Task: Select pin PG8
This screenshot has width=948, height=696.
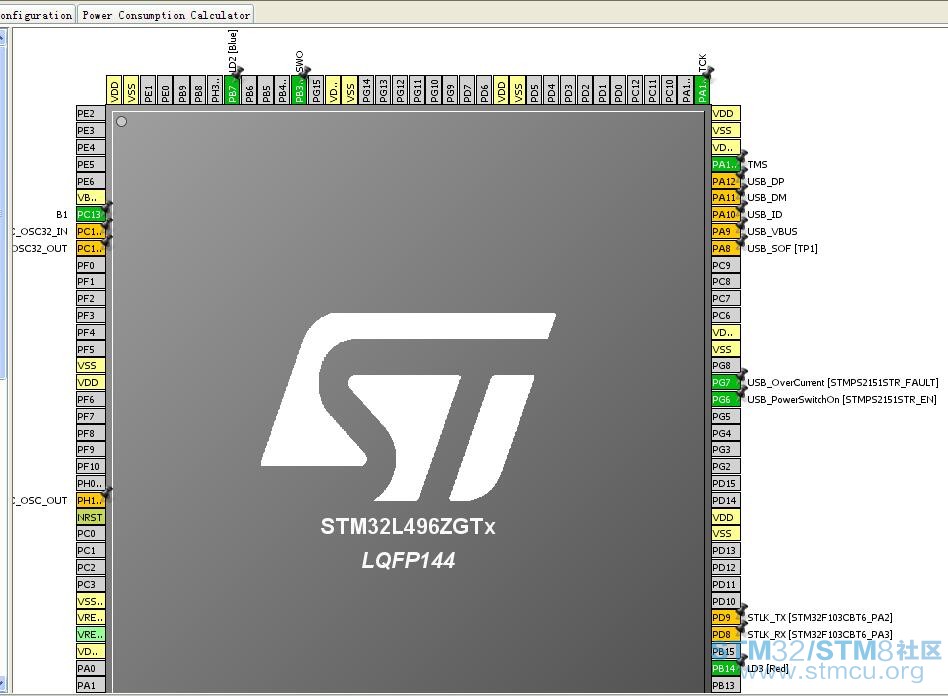Action: coord(725,365)
